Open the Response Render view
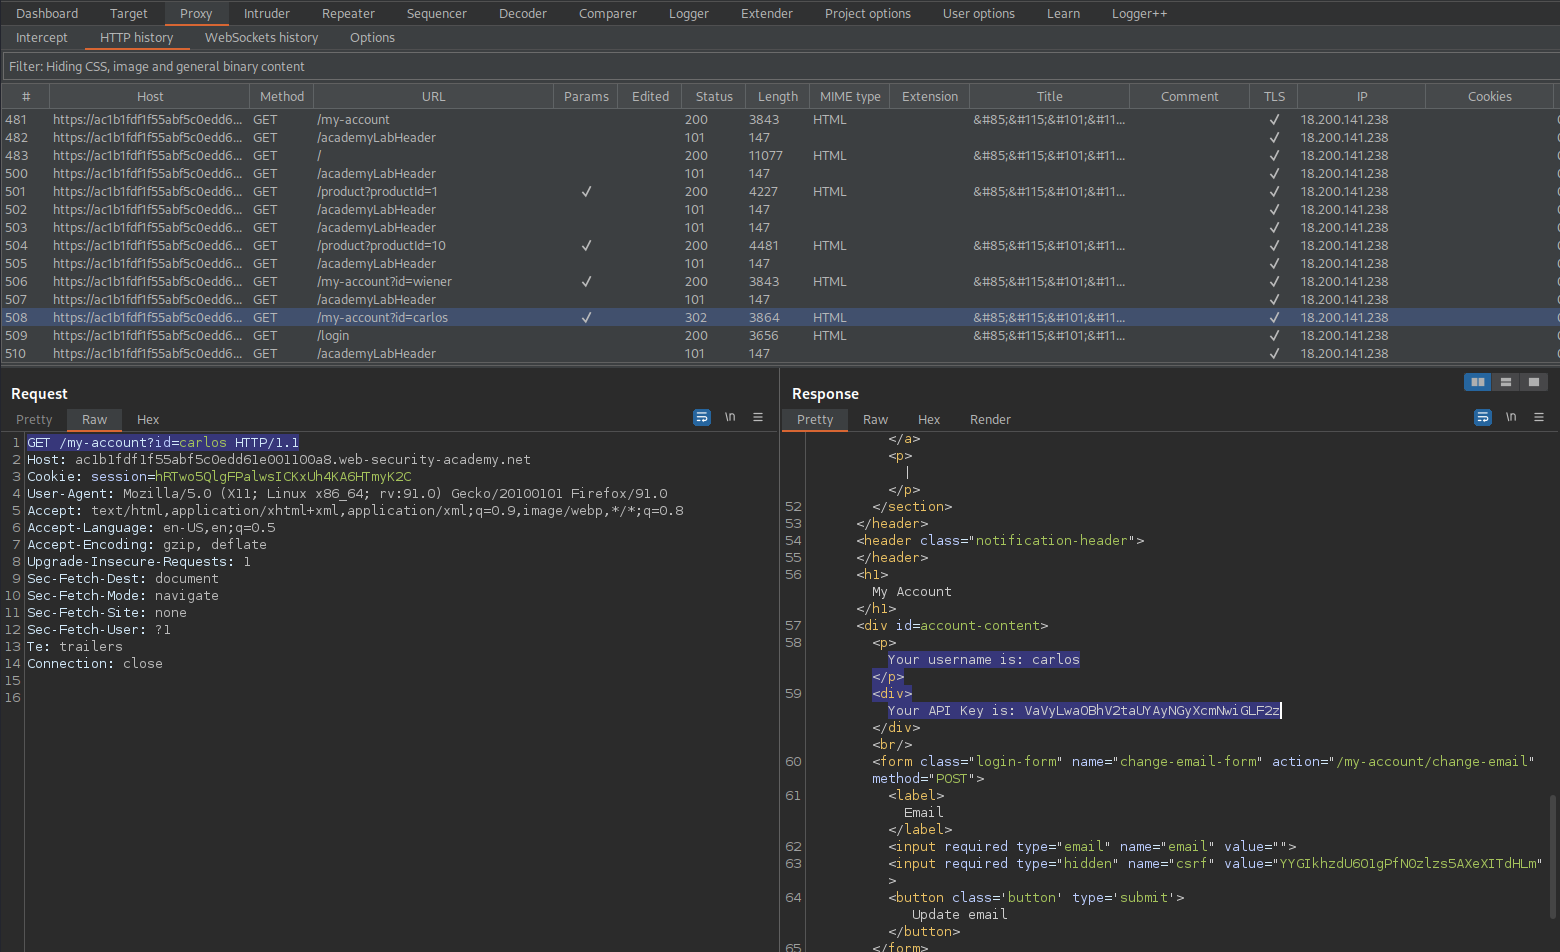 pos(990,419)
